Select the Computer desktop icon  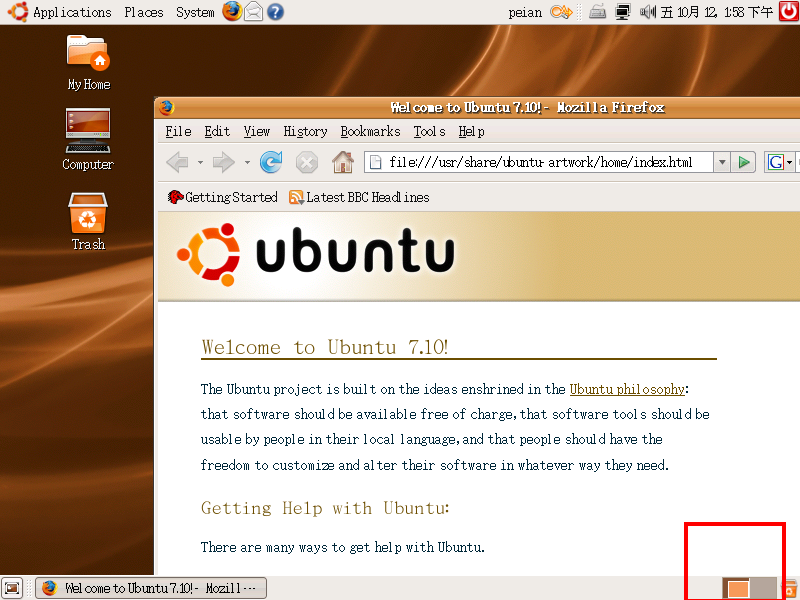click(x=88, y=139)
